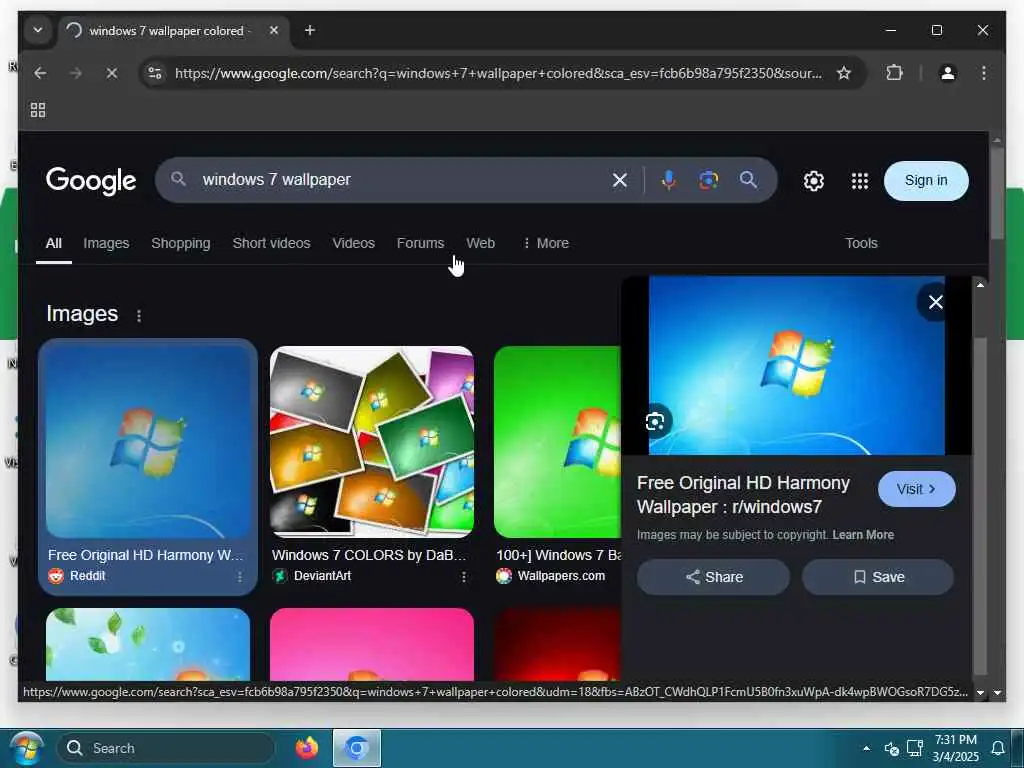The image size is (1024, 768).
Task: Open the Learn More copyright link
Action: [863, 535]
